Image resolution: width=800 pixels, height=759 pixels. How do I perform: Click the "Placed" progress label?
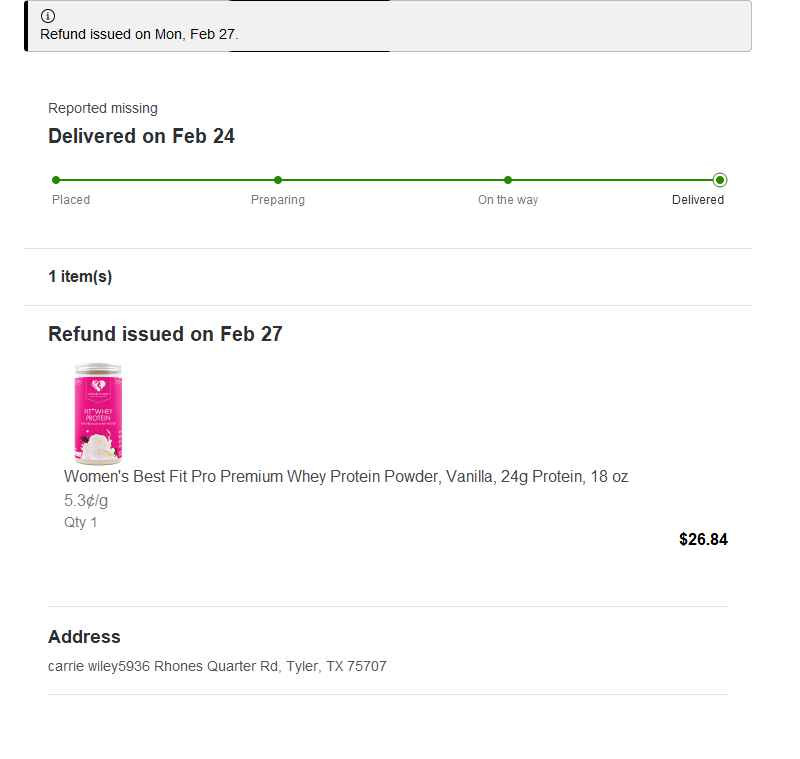coord(71,200)
